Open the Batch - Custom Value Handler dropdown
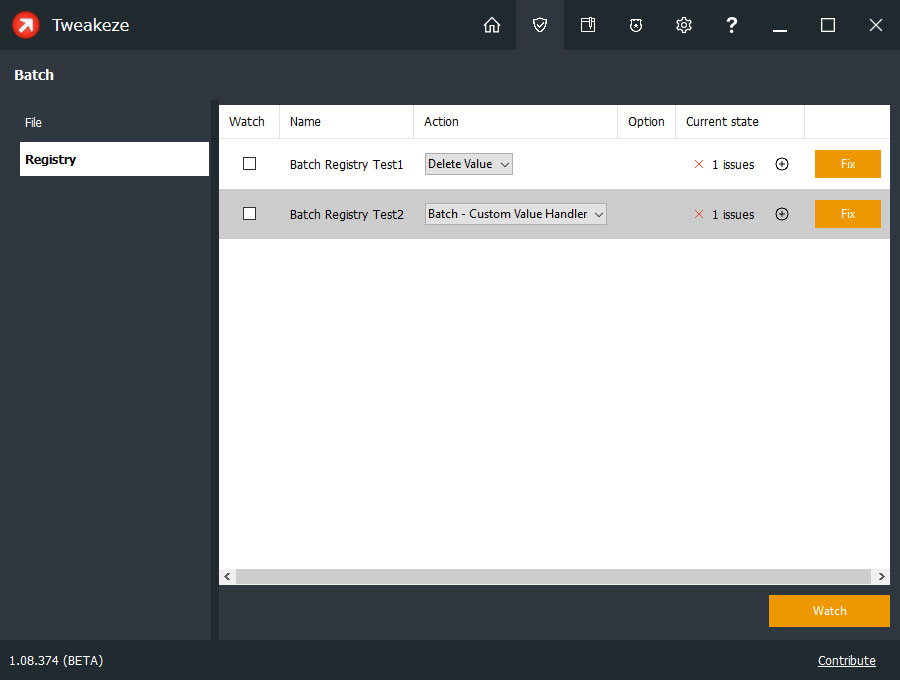This screenshot has width=900, height=680. (515, 213)
